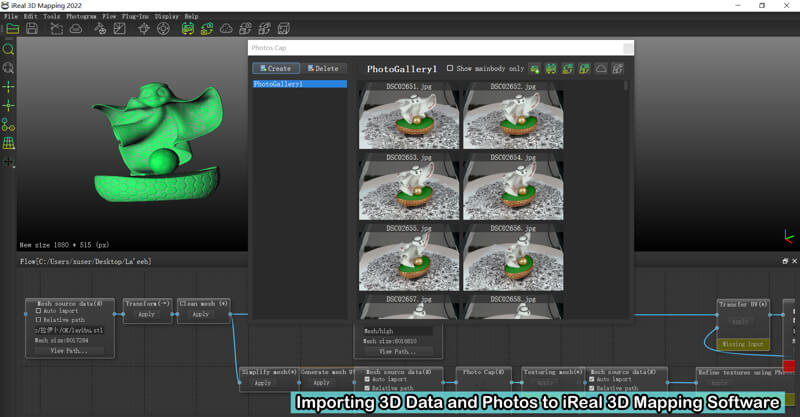800x417 pixels.
Task: Click the second green icon in Photos Cap toolbar
Action: pos(551,68)
